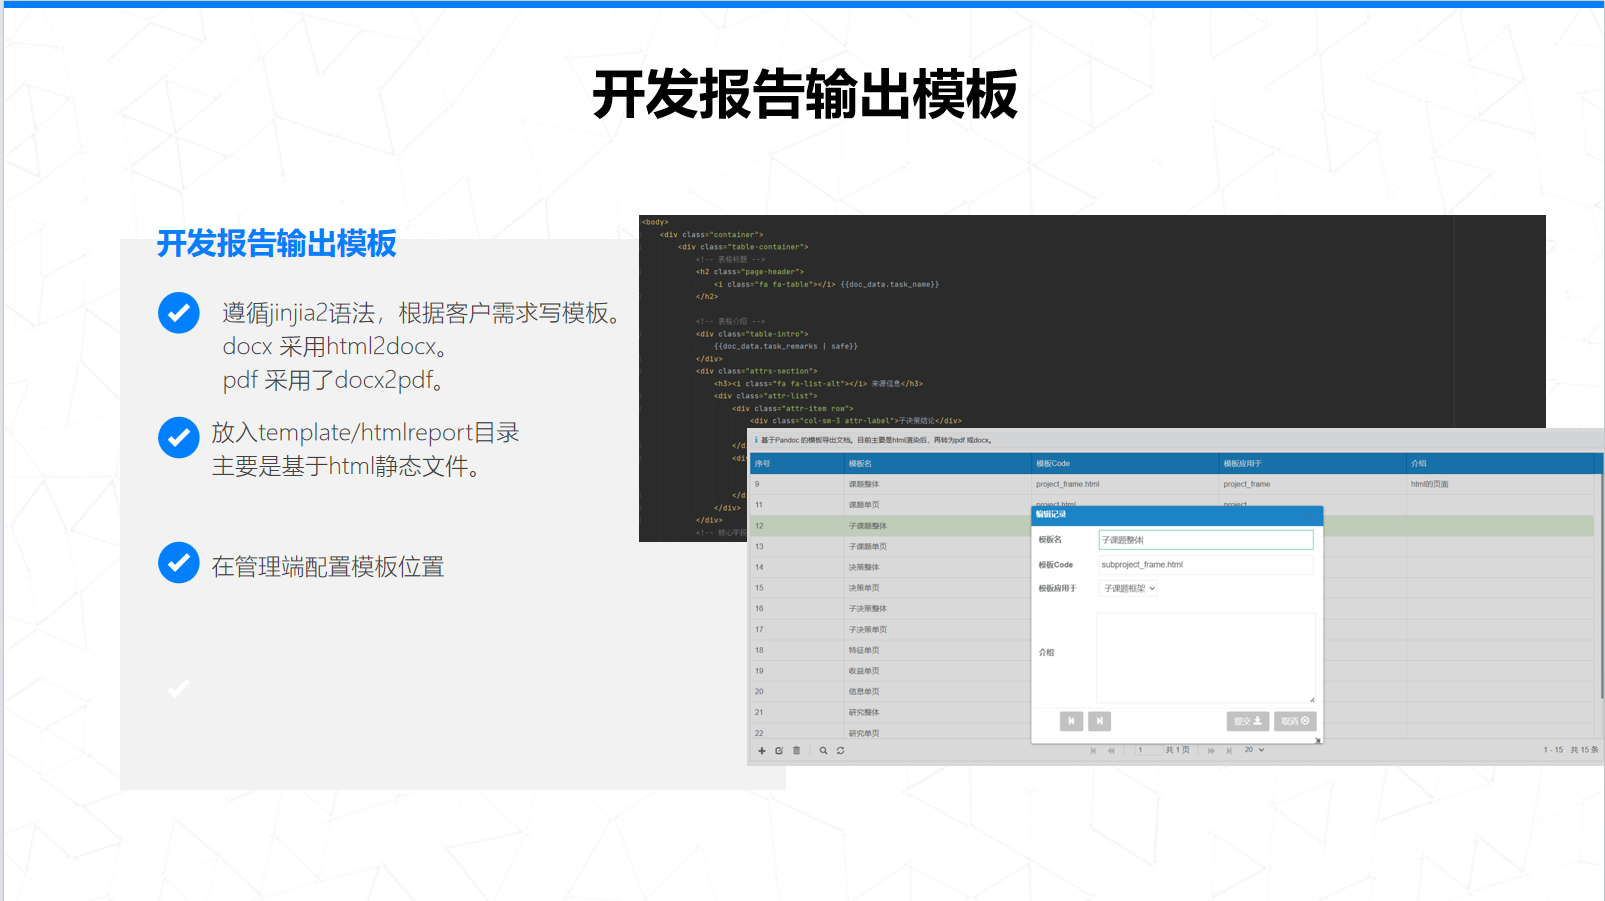
Task: Delete the selected template
Action: [796, 750]
